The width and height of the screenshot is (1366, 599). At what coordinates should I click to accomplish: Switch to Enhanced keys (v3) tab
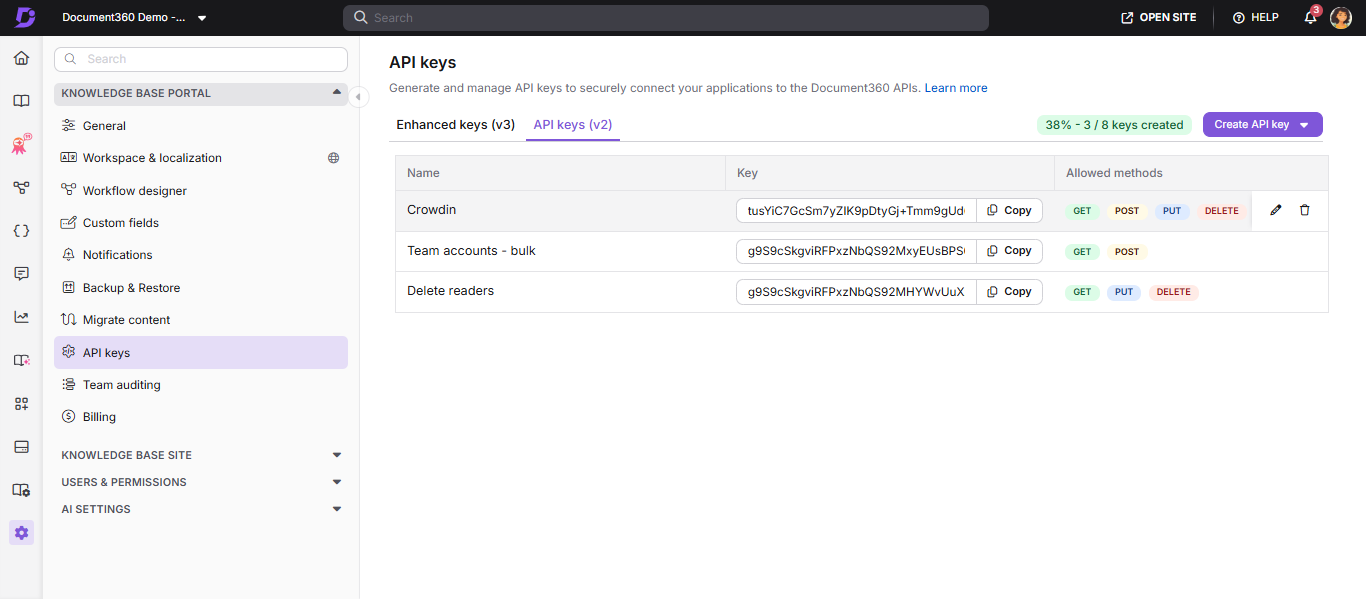pos(456,125)
